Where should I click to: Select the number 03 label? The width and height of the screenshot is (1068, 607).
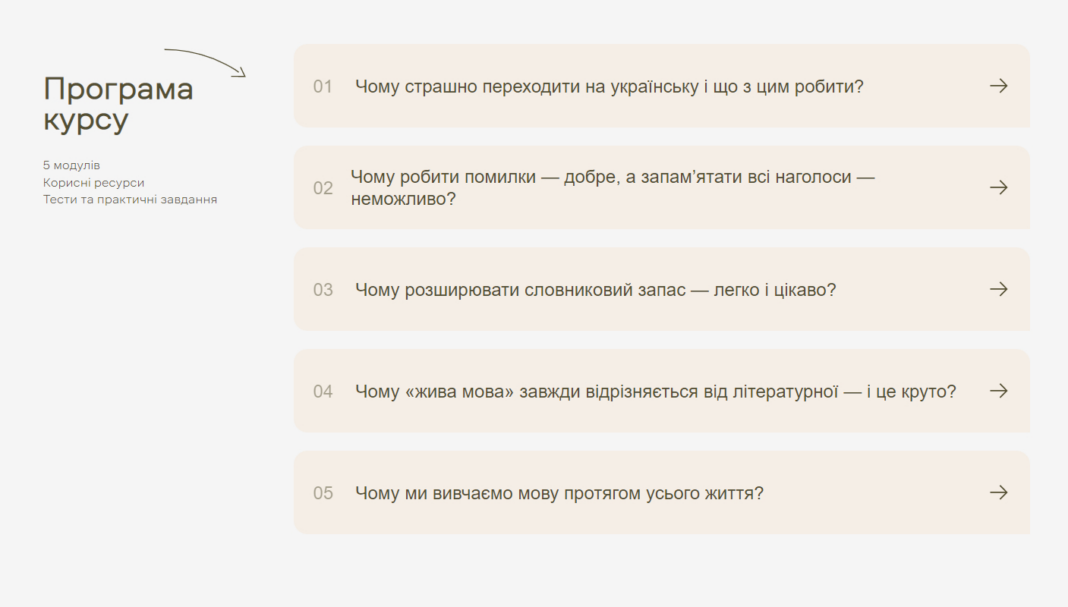point(323,290)
